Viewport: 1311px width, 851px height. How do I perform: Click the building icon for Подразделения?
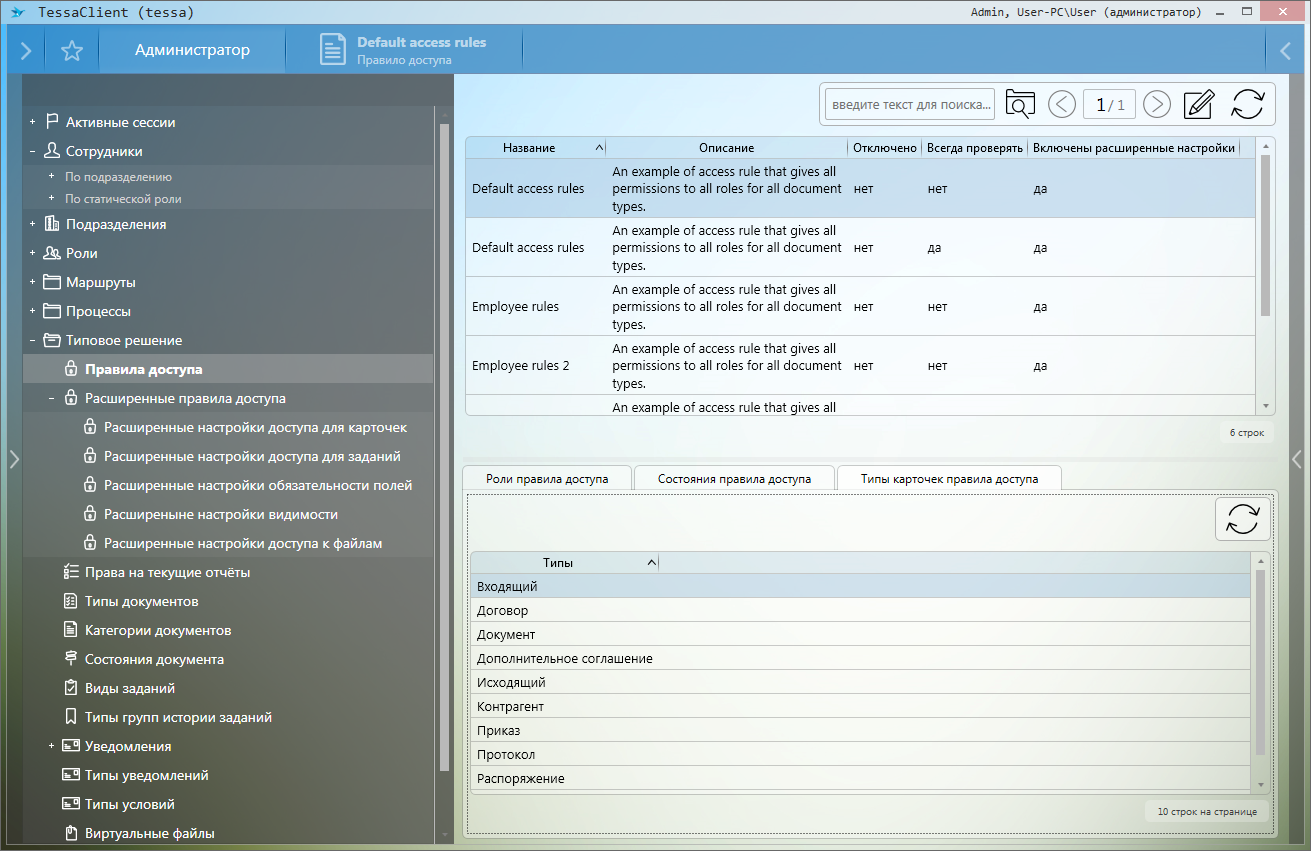52,224
